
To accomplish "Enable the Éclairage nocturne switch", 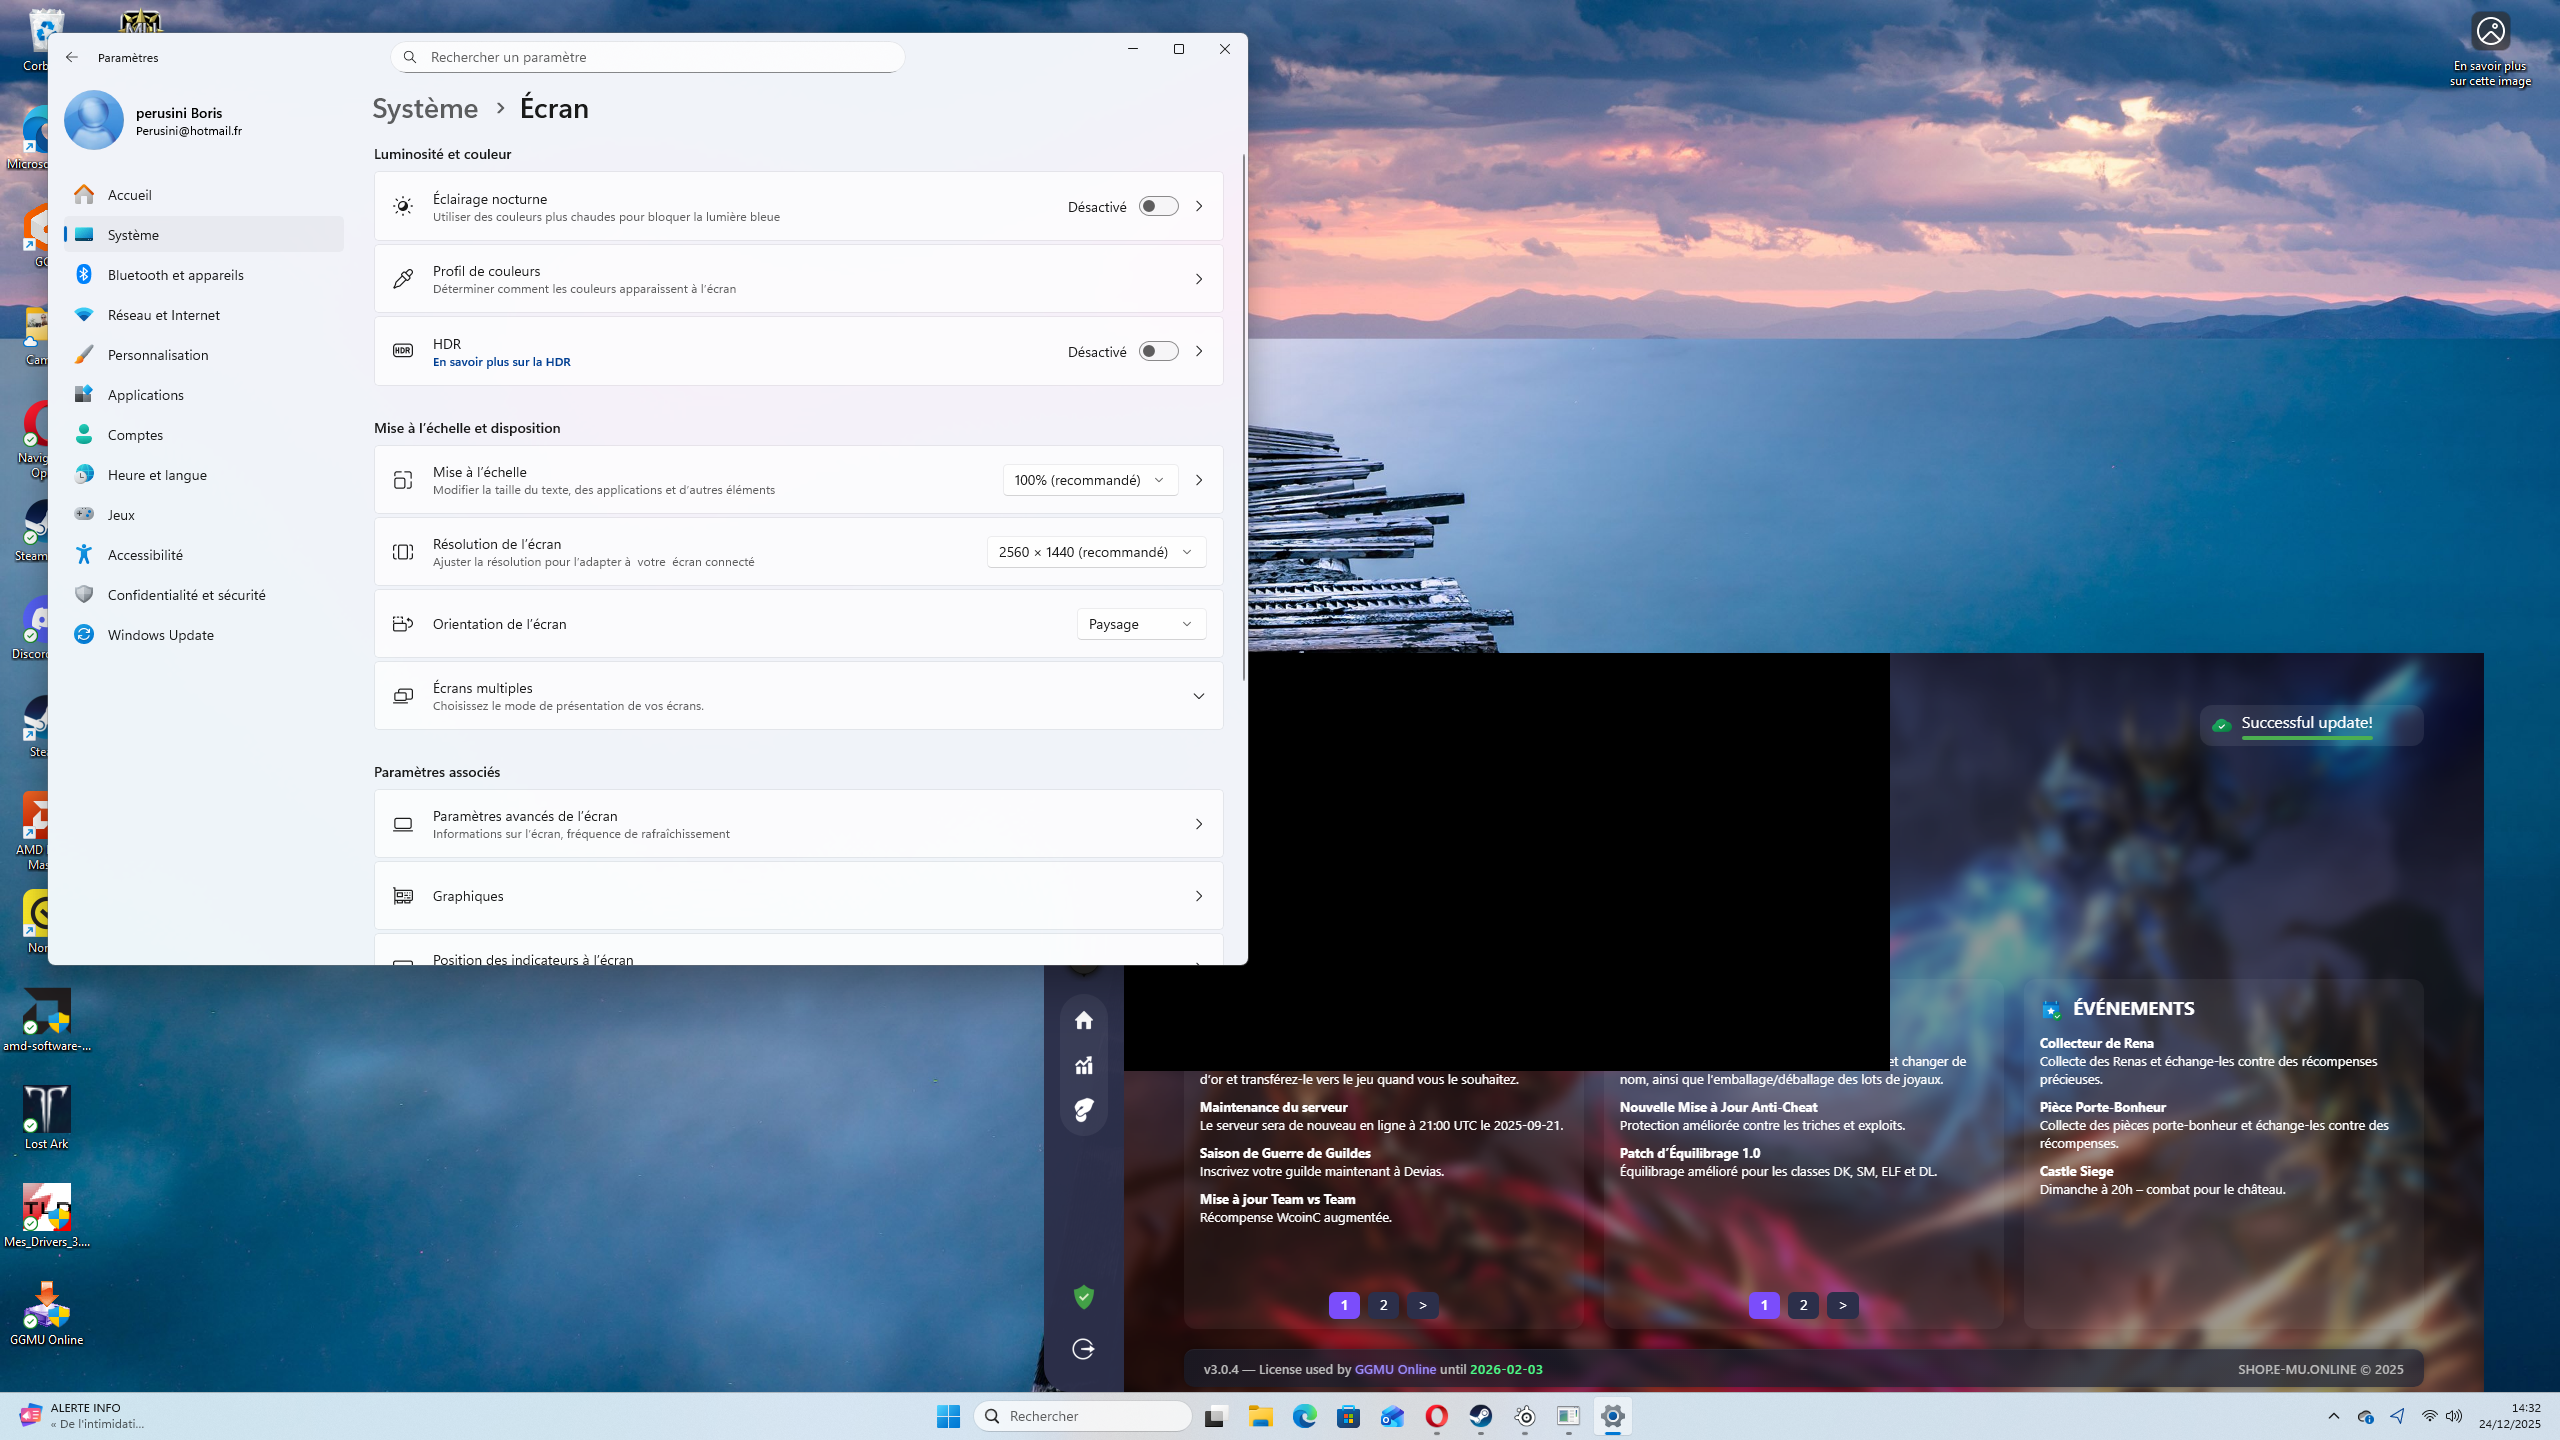I will (1158, 206).
